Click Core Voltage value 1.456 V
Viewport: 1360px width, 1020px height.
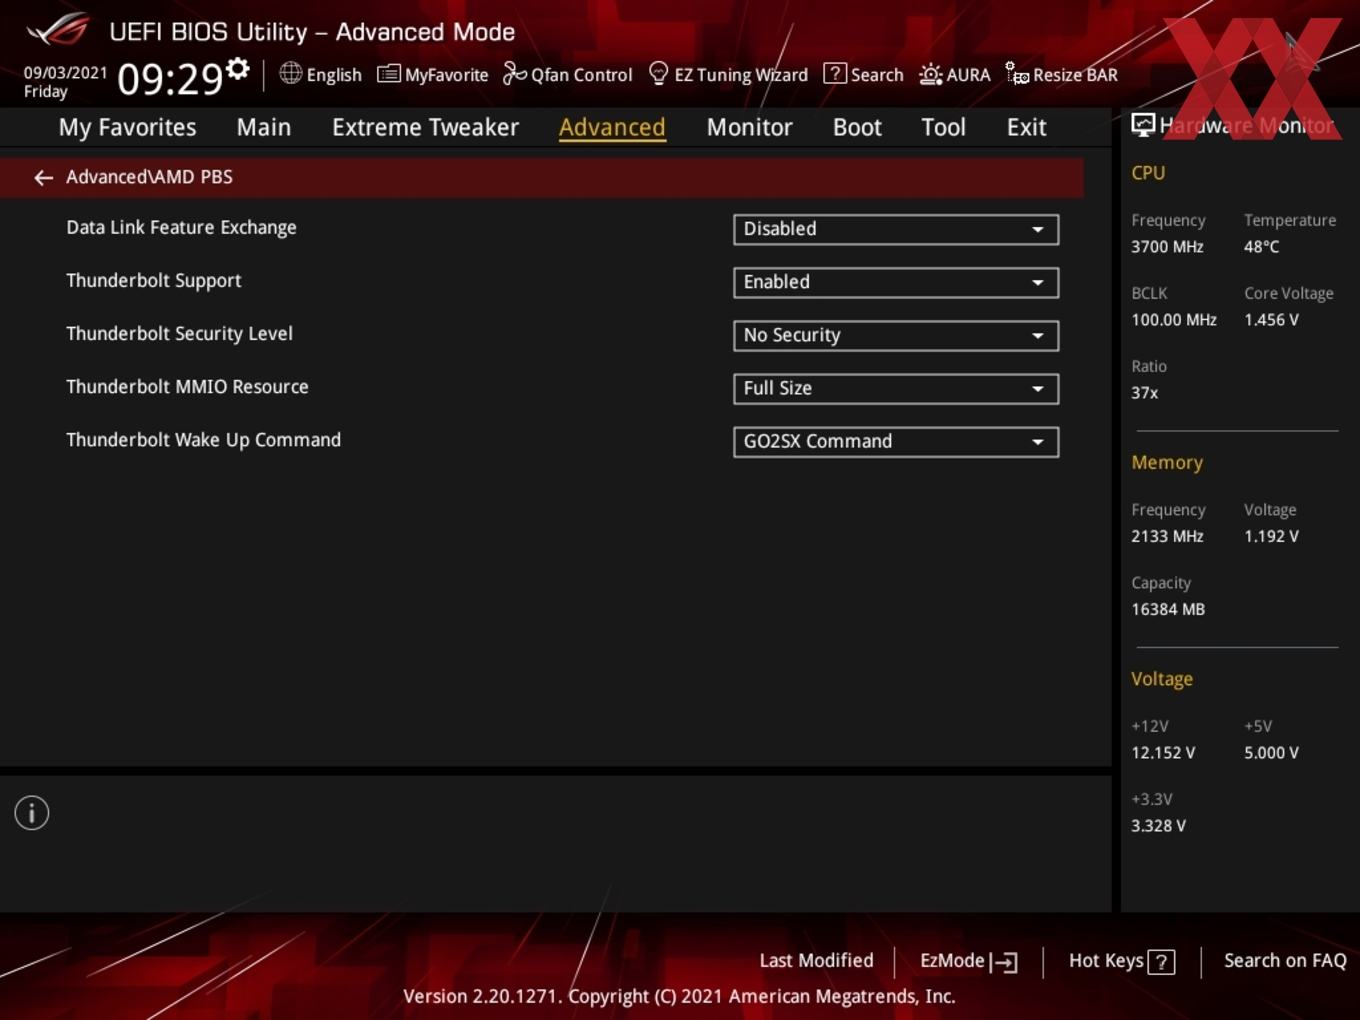[x=1271, y=320]
